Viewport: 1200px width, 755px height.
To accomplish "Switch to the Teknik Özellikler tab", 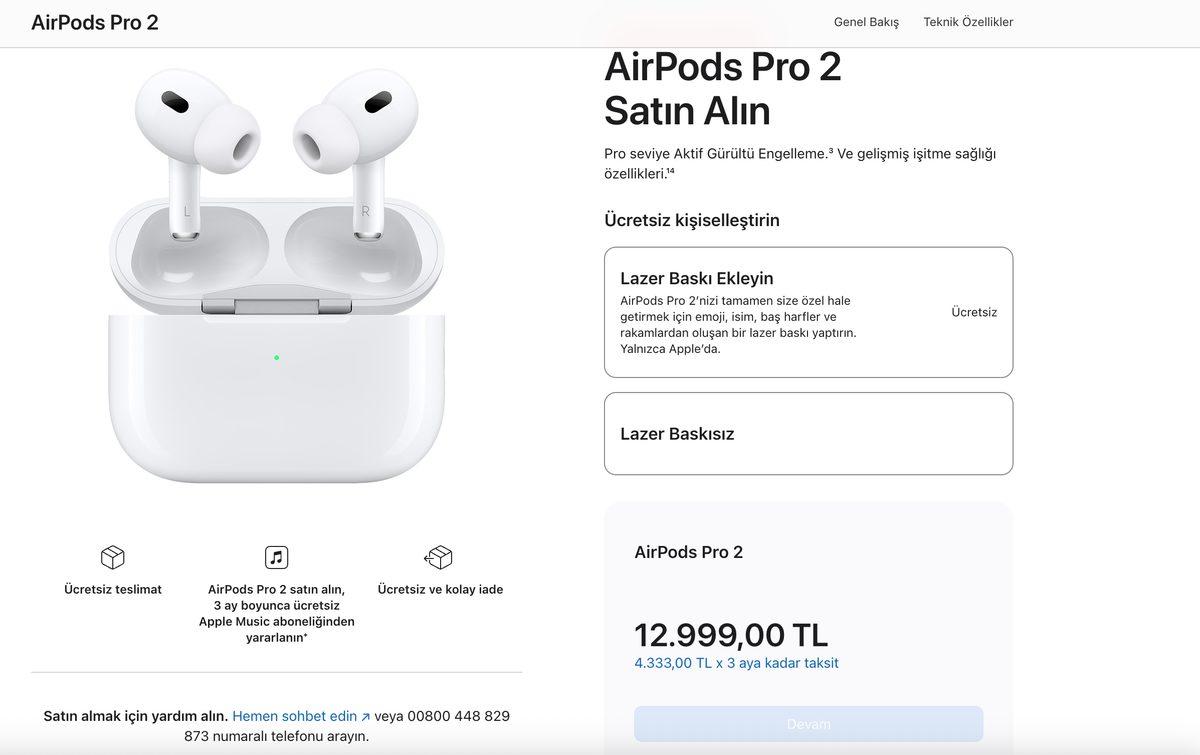I will pyautogui.click(x=969, y=21).
